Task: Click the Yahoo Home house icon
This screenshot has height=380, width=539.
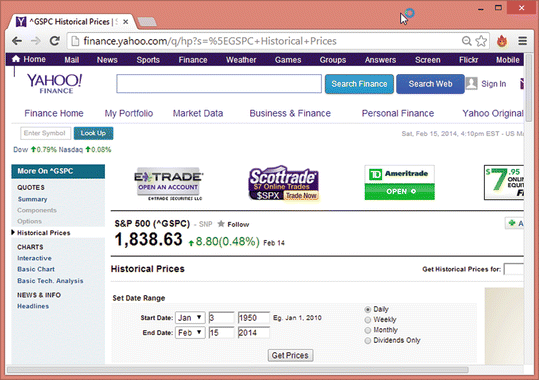Action: point(16,59)
